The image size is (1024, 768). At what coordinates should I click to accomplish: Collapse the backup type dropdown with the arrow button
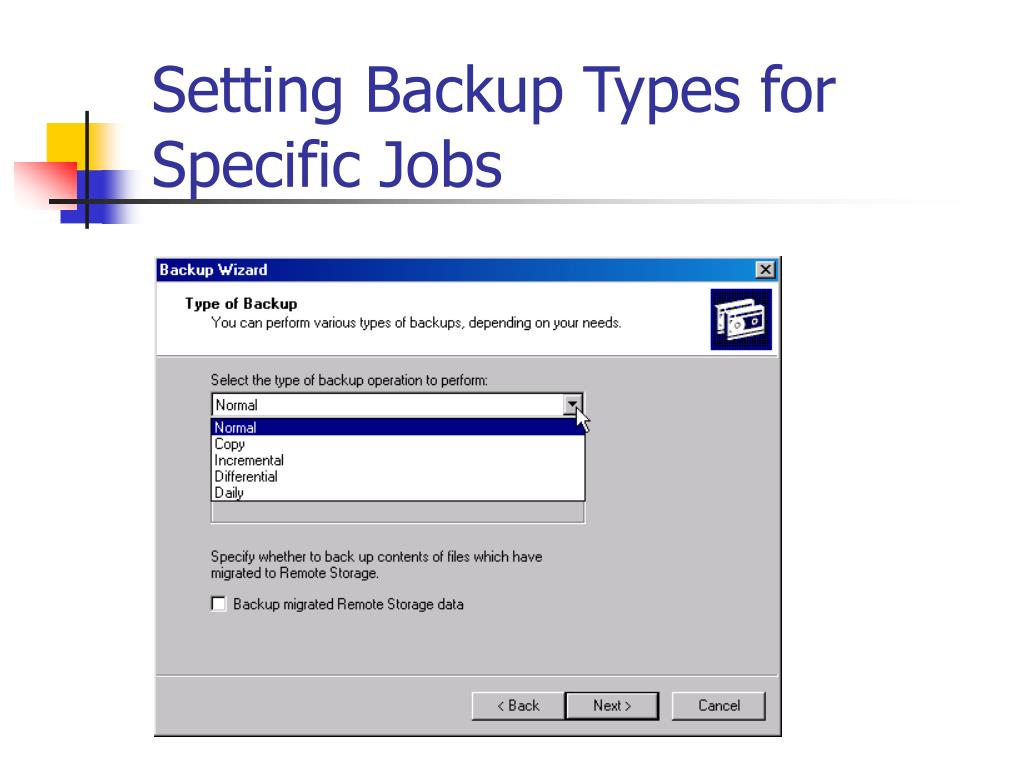pos(572,405)
